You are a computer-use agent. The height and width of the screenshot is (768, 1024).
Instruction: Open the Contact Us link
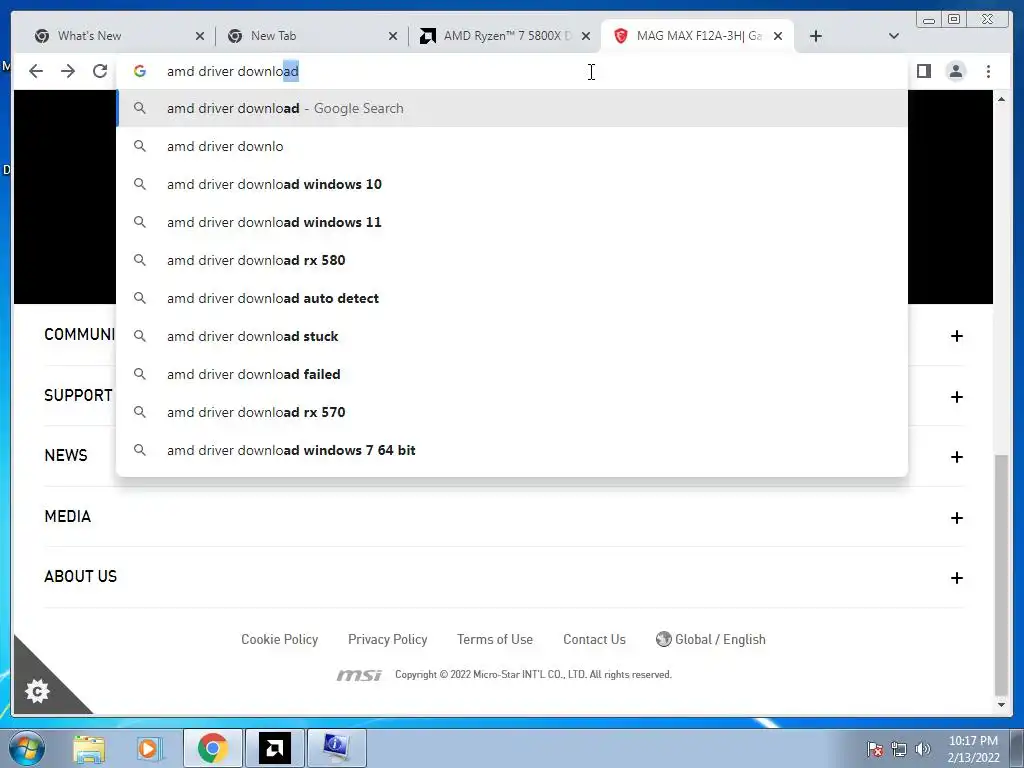(x=594, y=639)
